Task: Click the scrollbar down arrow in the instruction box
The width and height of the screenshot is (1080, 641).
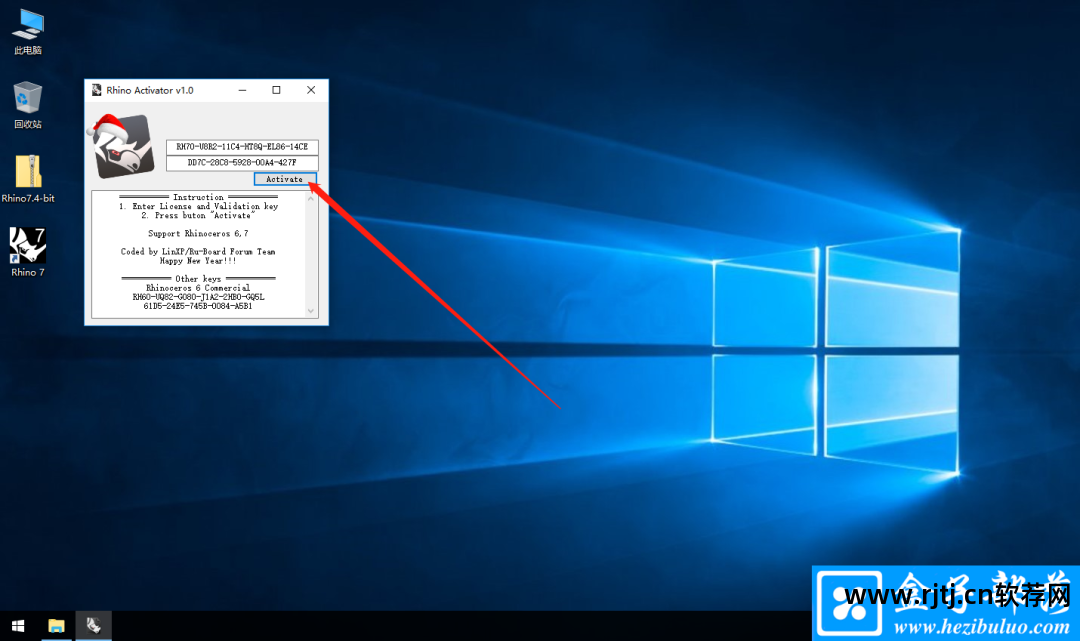Action: [x=311, y=311]
